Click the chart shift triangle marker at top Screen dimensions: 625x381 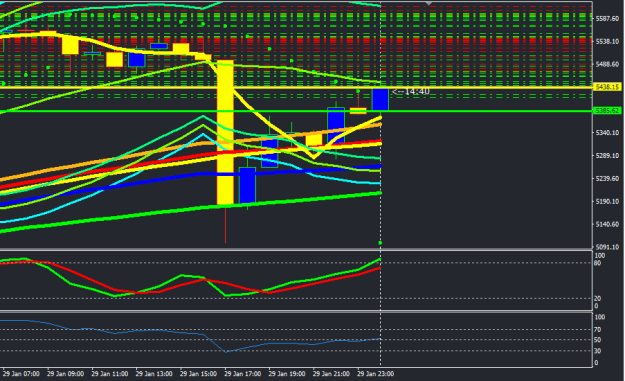(429, 3)
